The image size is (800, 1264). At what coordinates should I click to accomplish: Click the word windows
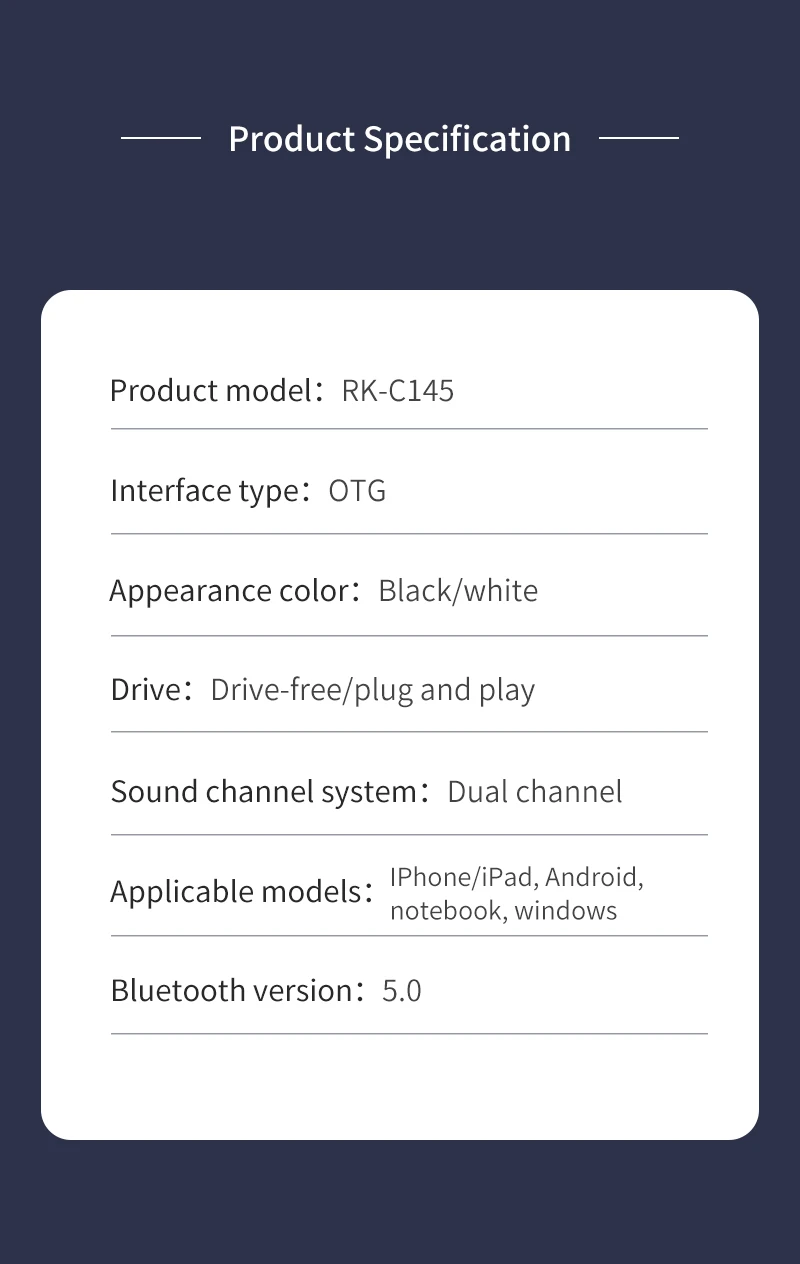click(566, 911)
